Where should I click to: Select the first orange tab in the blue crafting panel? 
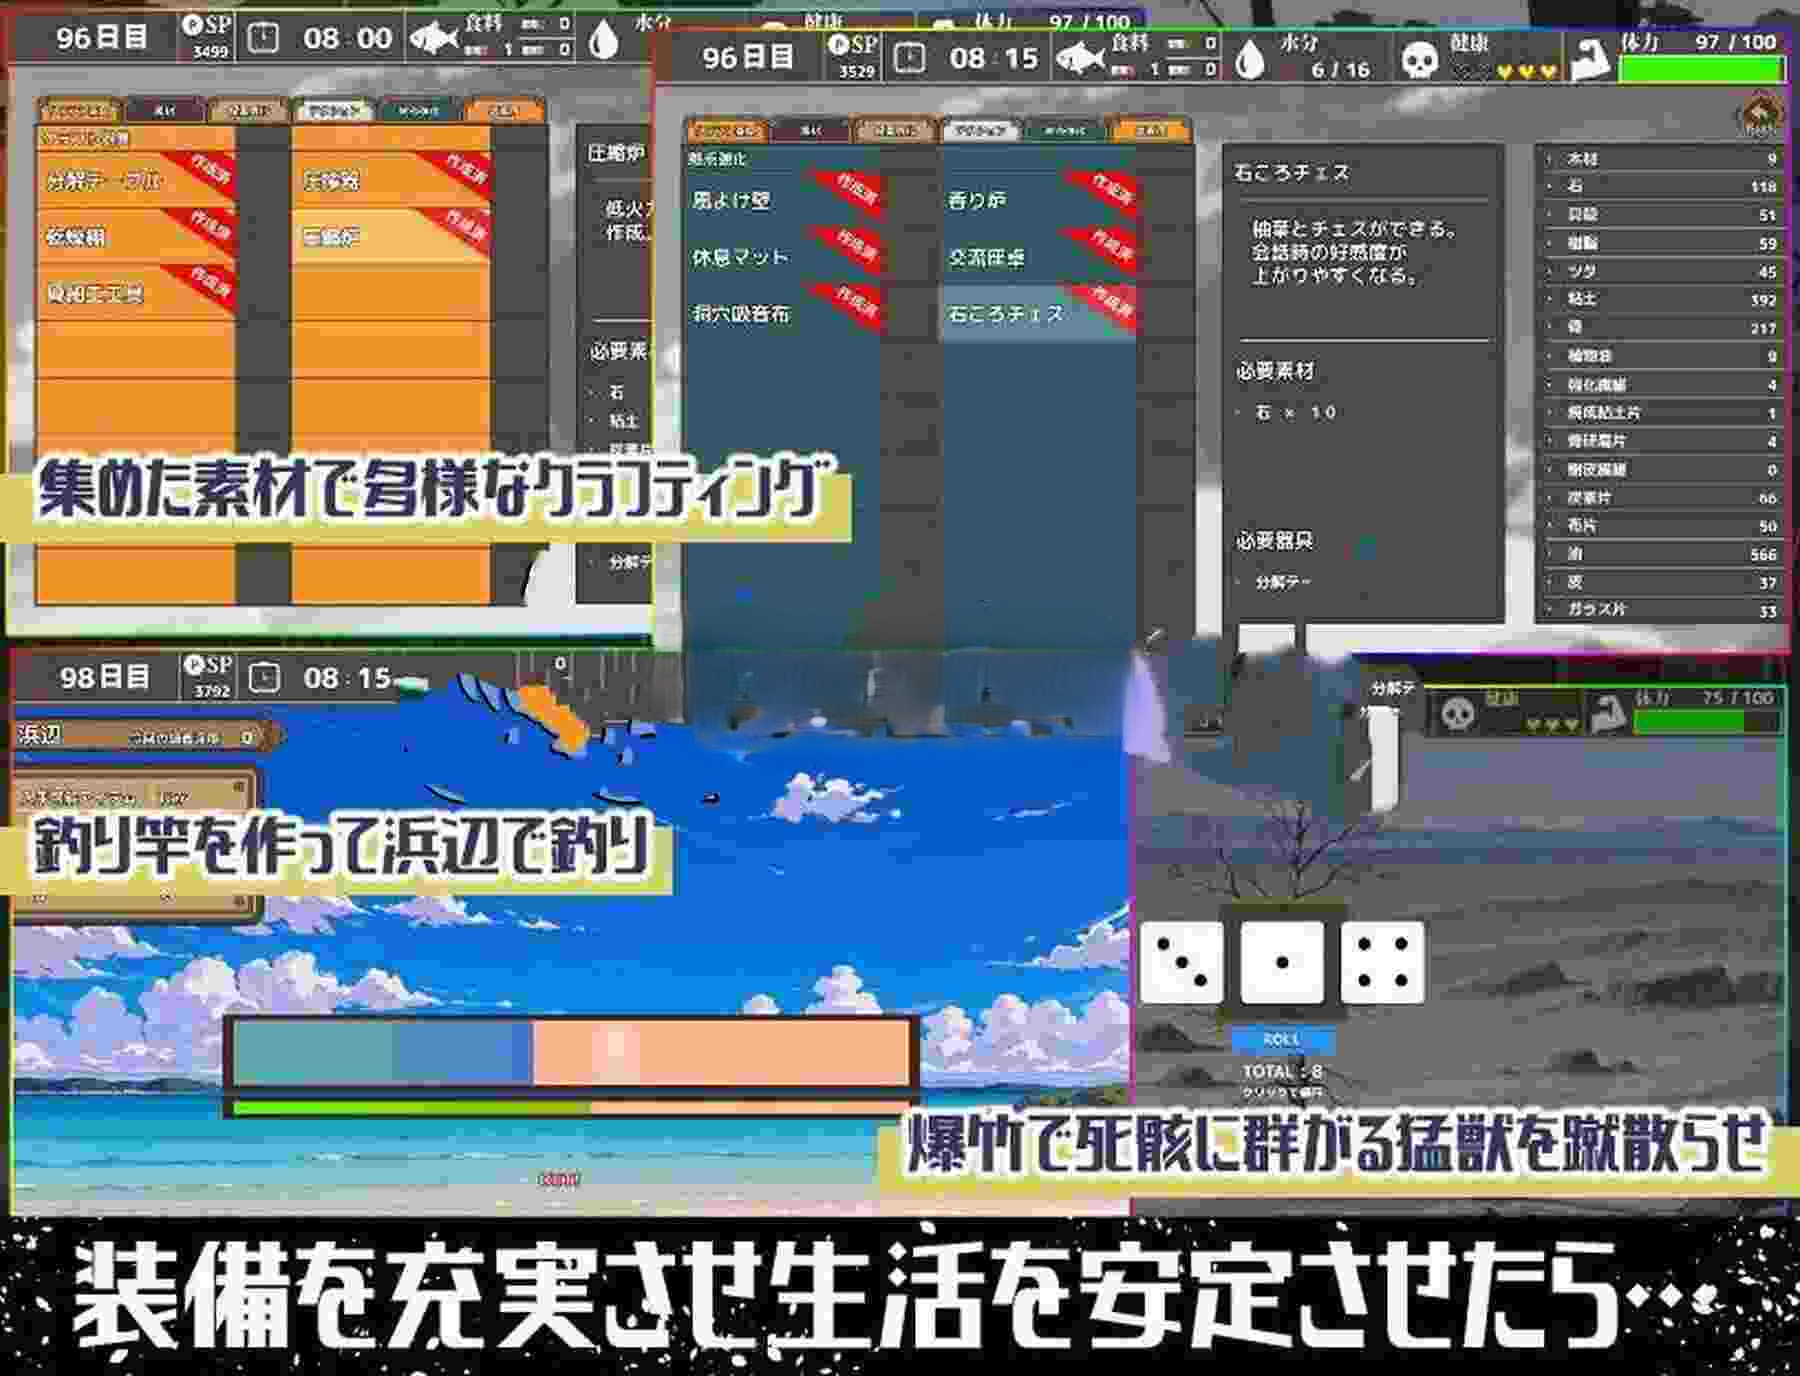[x=727, y=131]
